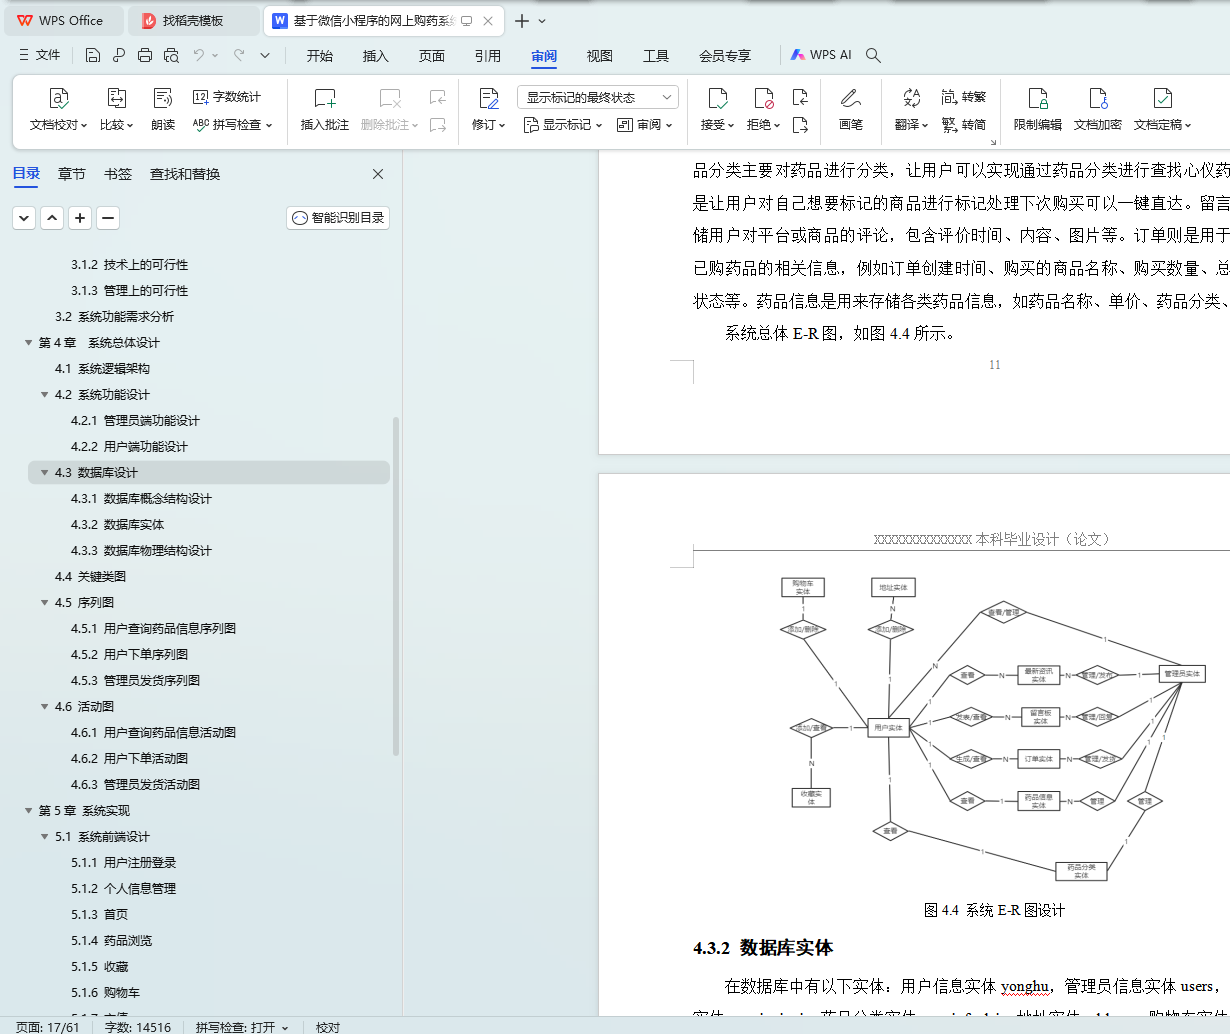Click the undo arrow icon
Viewport: 1230px width, 1034px height.
point(199,55)
